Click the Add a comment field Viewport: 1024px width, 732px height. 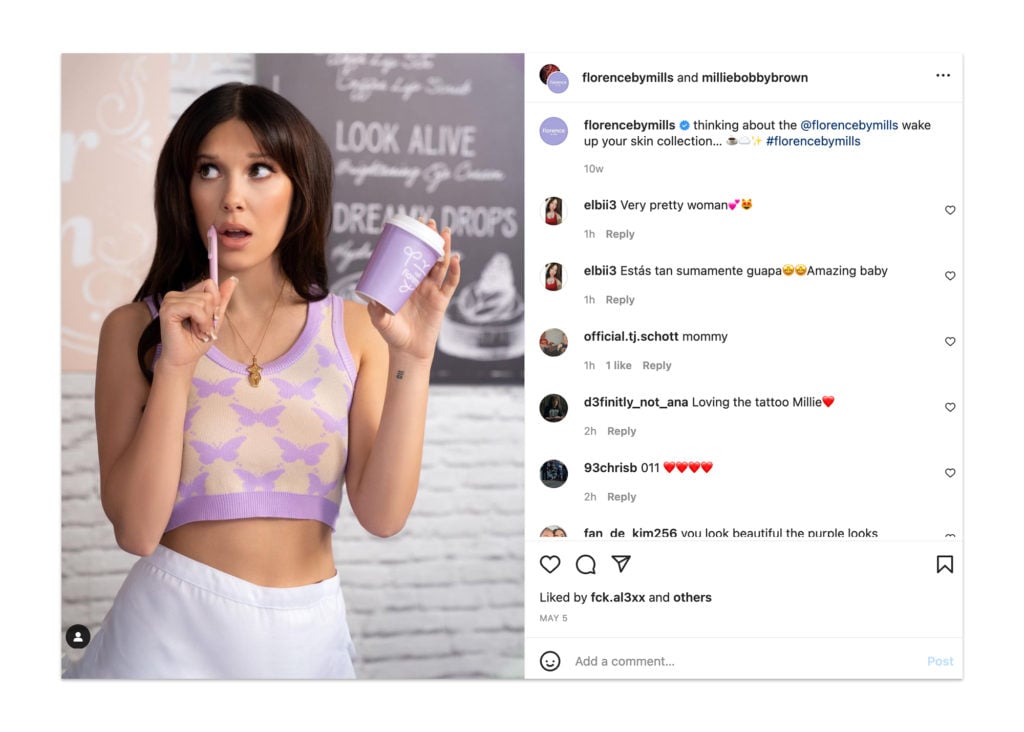pos(744,661)
